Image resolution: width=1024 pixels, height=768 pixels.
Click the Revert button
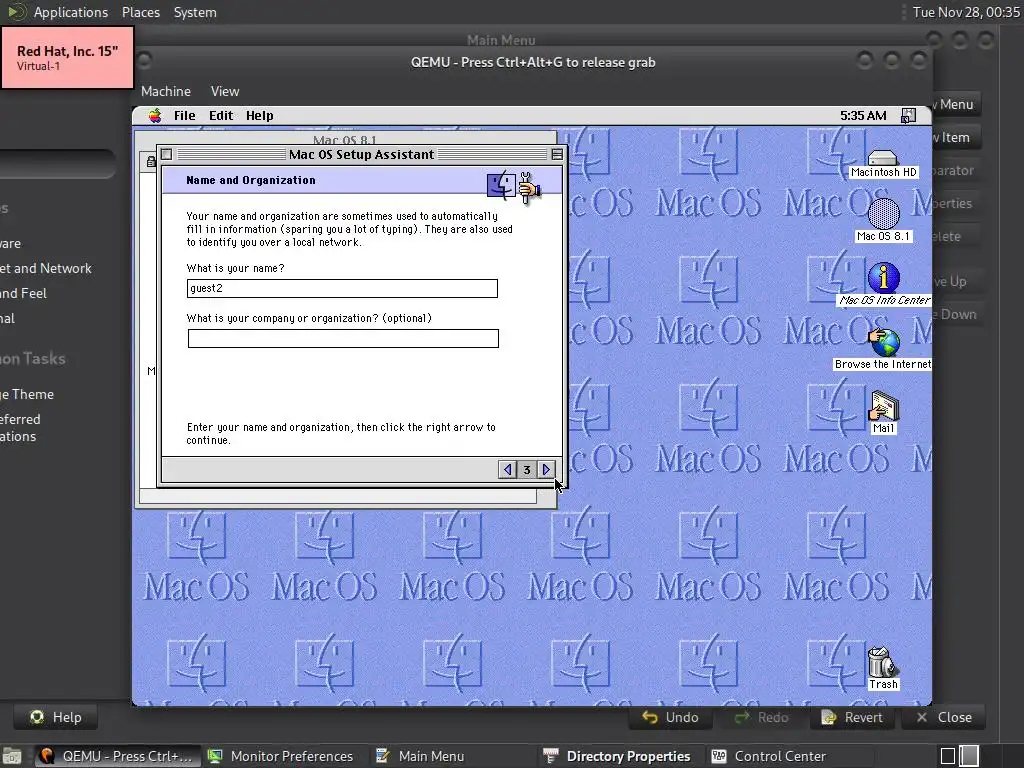[x=852, y=717]
